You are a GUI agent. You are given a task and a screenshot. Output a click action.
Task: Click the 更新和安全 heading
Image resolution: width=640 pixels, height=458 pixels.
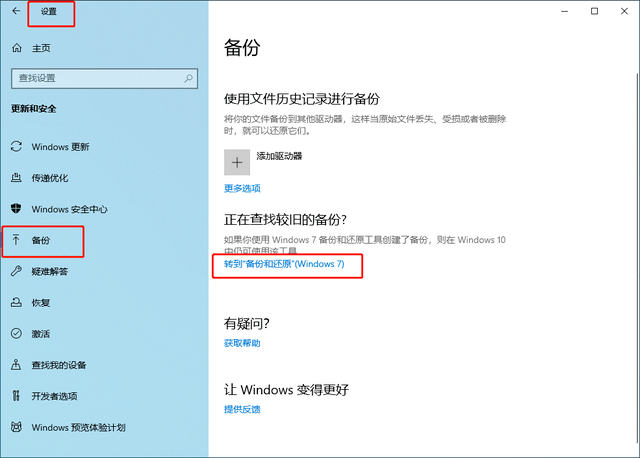pyautogui.click(x=33, y=109)
